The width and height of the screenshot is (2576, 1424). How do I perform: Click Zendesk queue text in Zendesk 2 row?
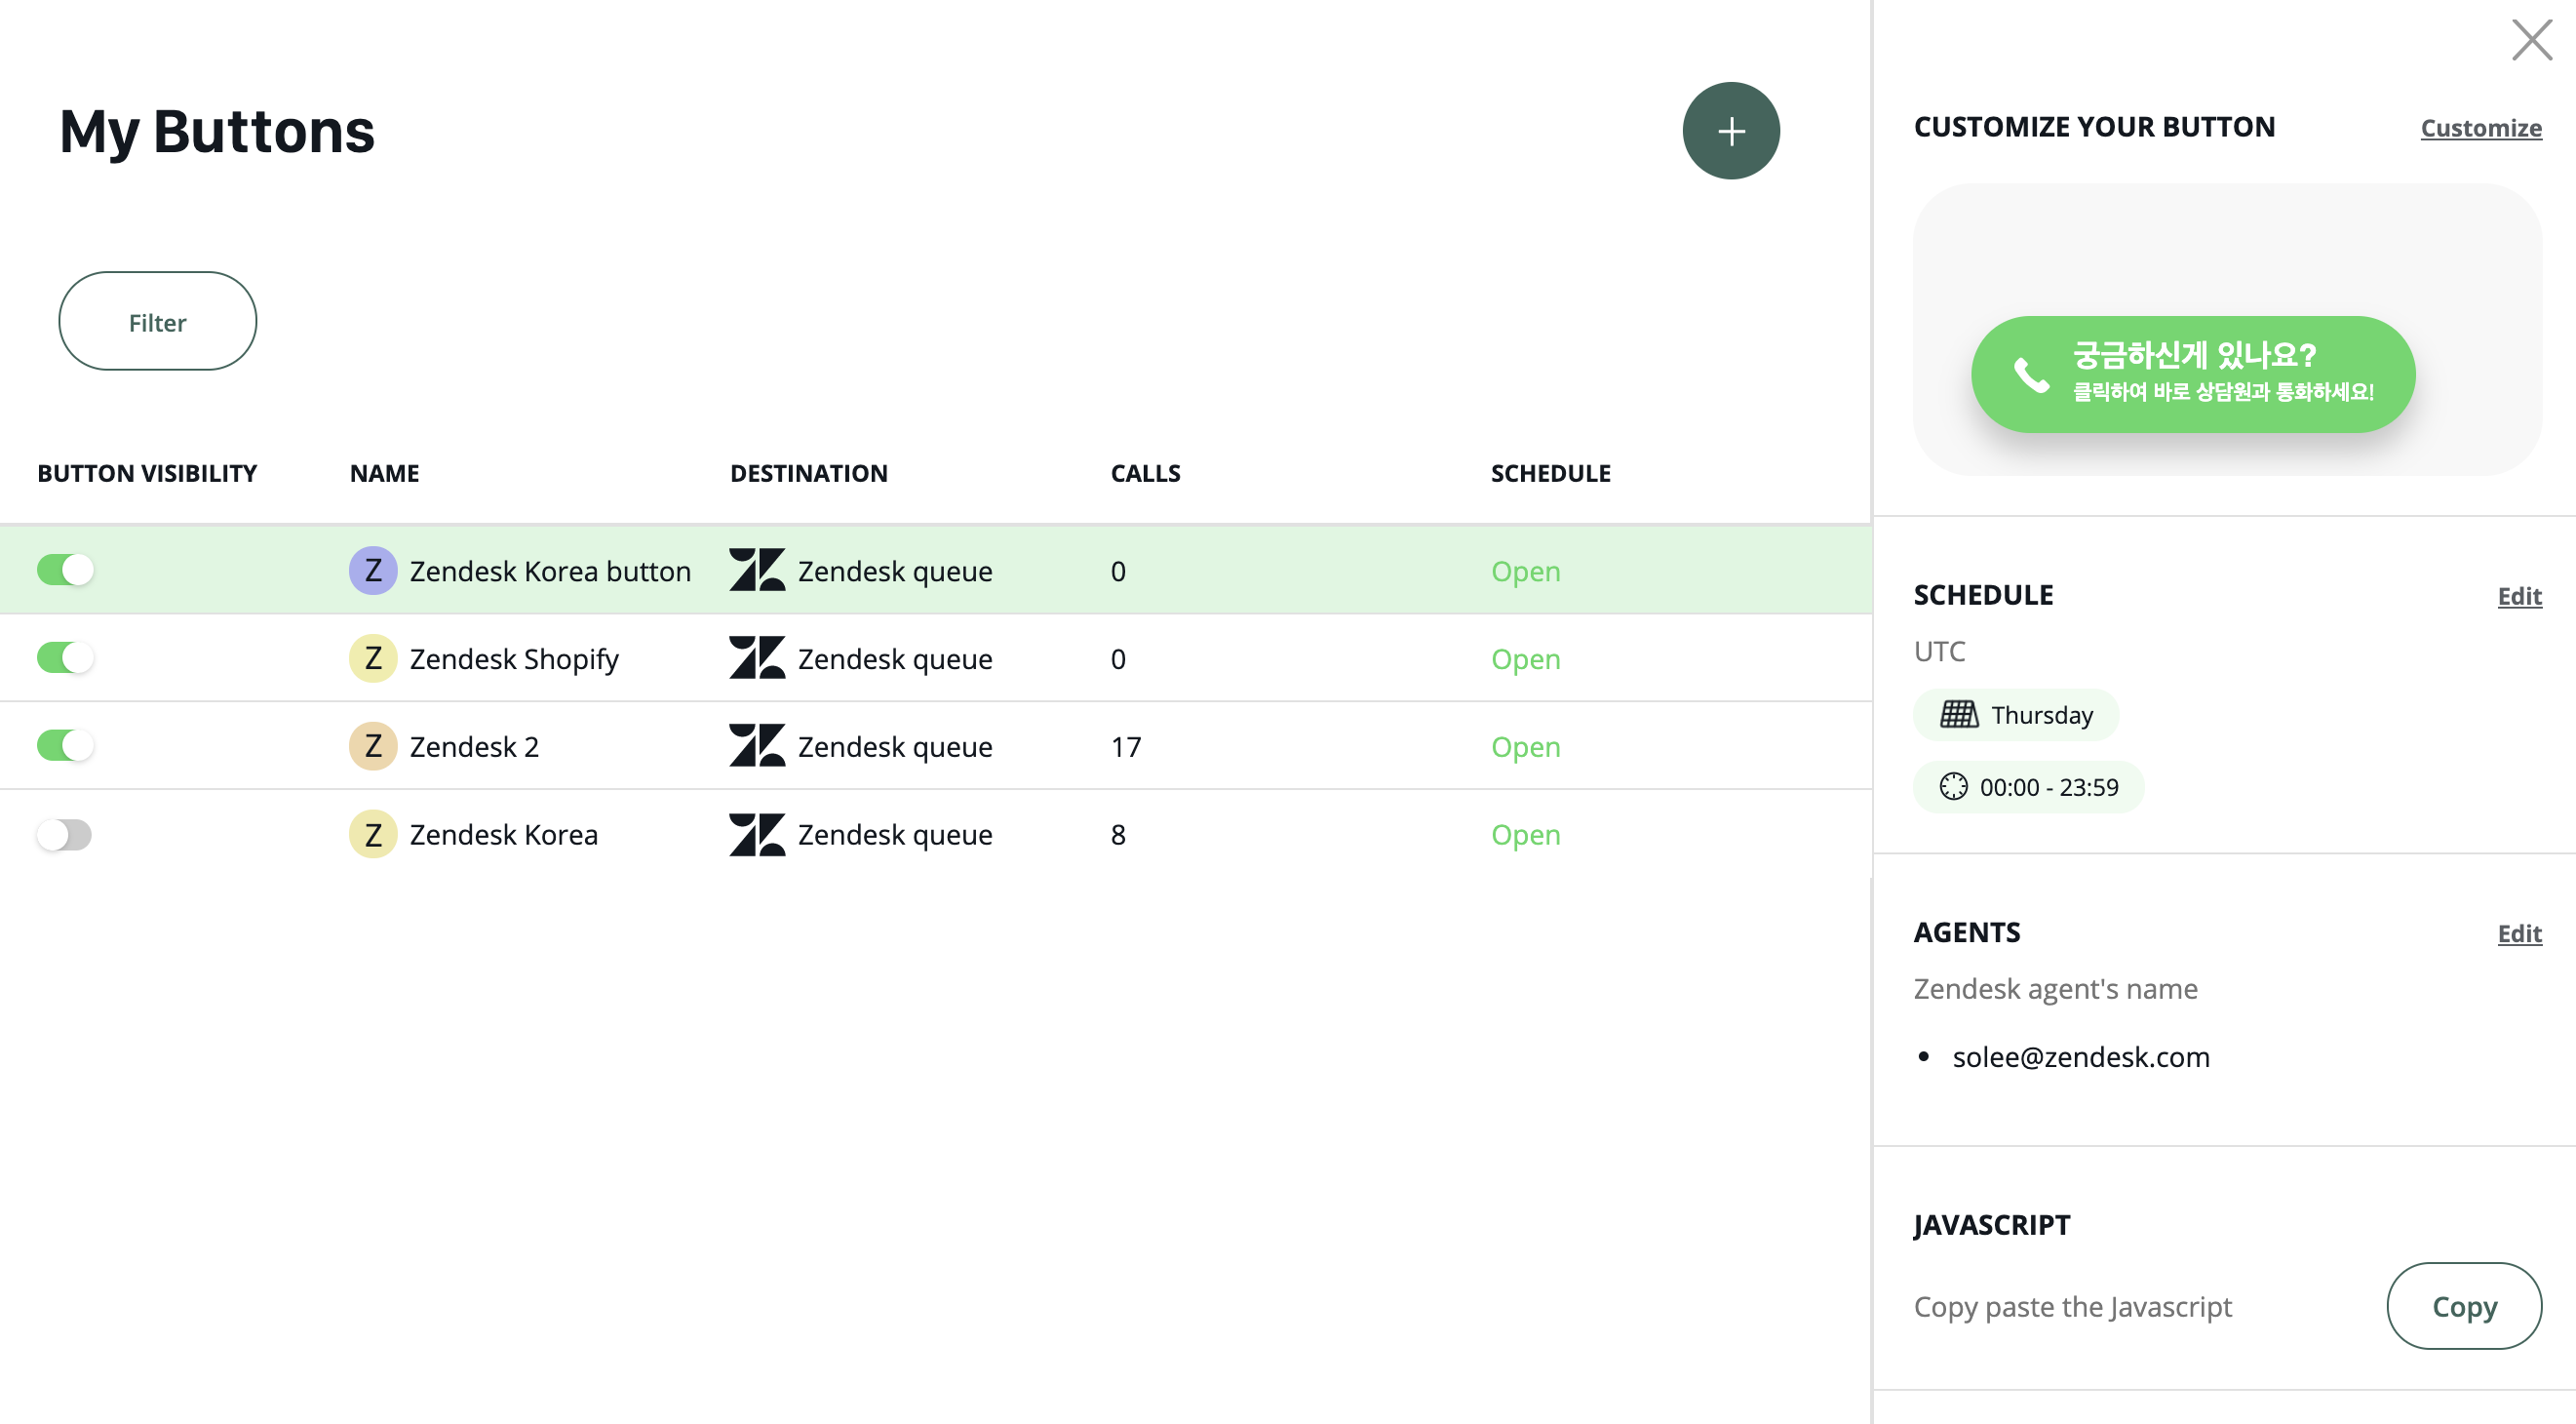click(x=895, y=747)
